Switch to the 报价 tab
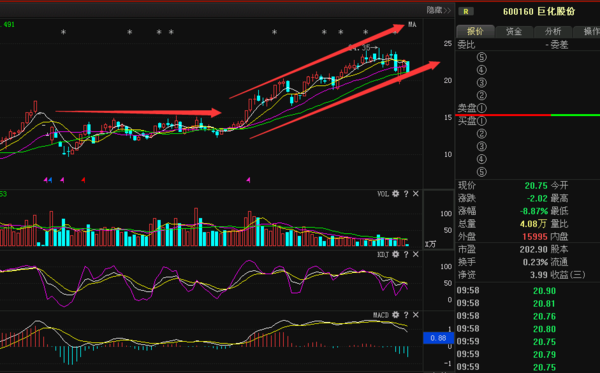The width and height of the screenshot is (600, 373). coord(475,31)
